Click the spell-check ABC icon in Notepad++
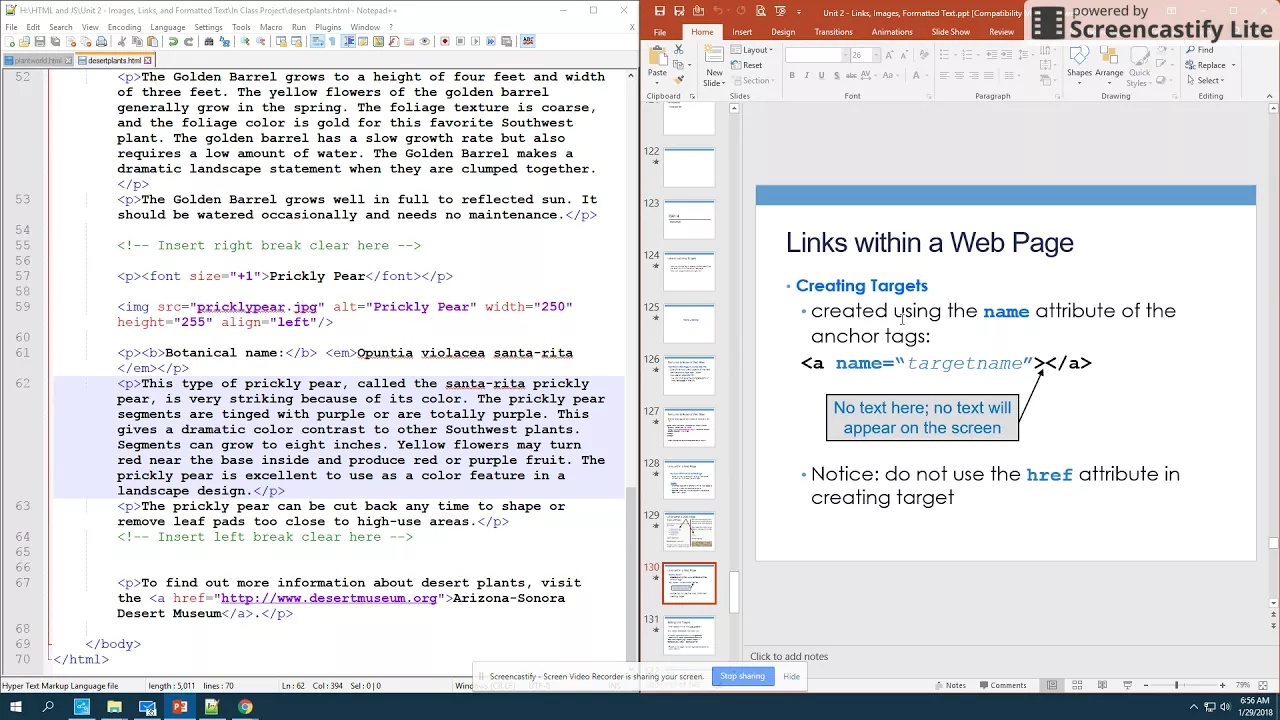 click(528, 42)
